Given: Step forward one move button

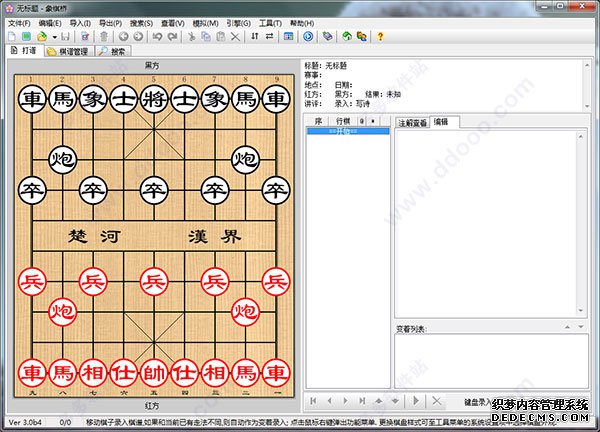Looking at the screenshot, I should pos(346,401).
